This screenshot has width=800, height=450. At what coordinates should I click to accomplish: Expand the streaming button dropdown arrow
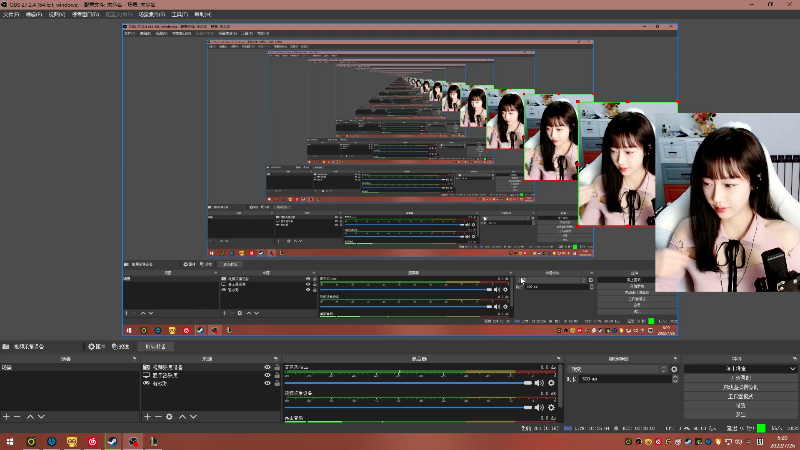coord(792,368)
